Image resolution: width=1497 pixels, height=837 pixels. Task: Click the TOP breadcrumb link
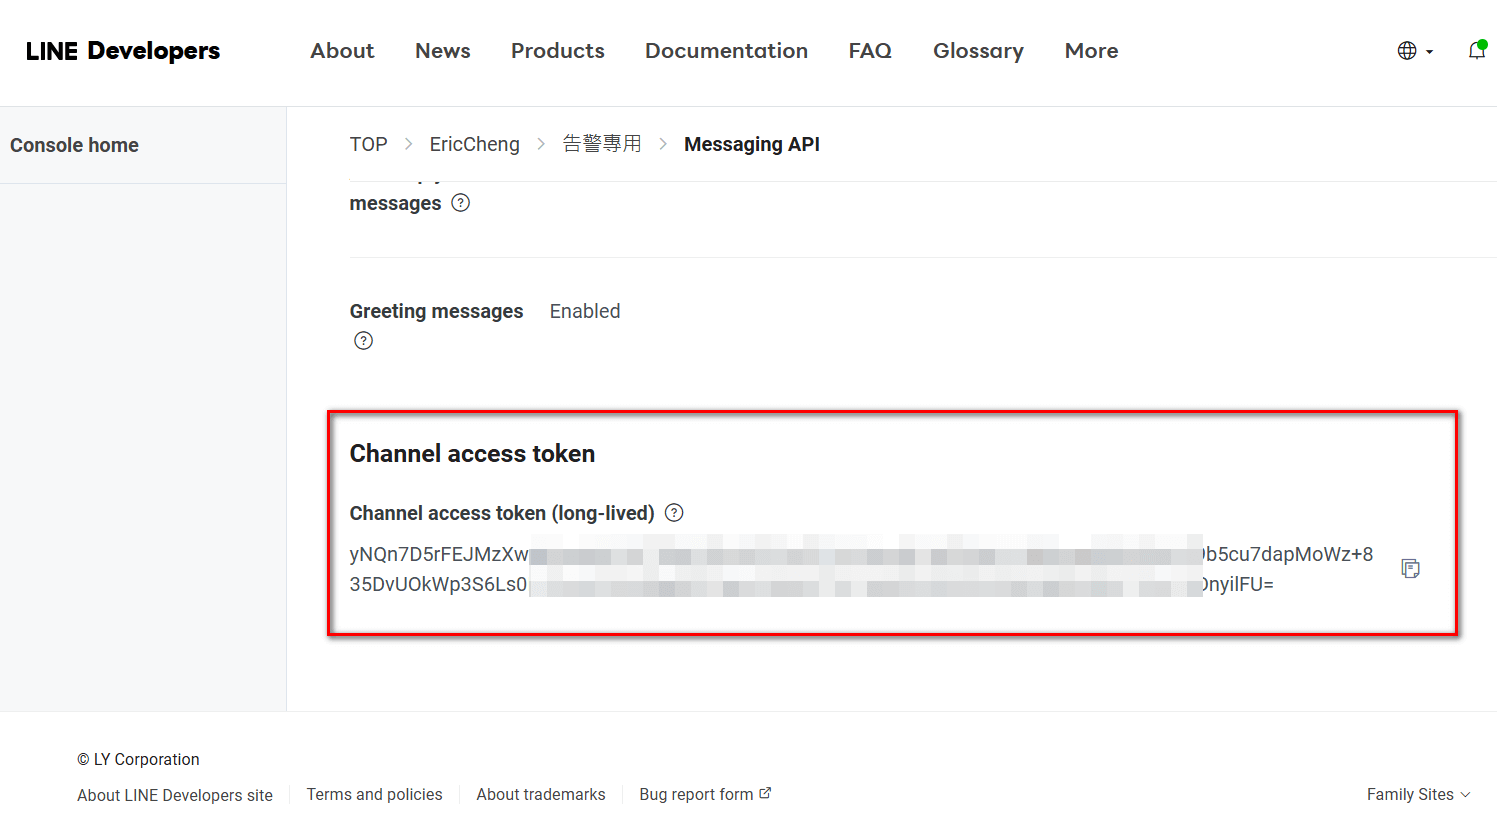click(368, 144)
